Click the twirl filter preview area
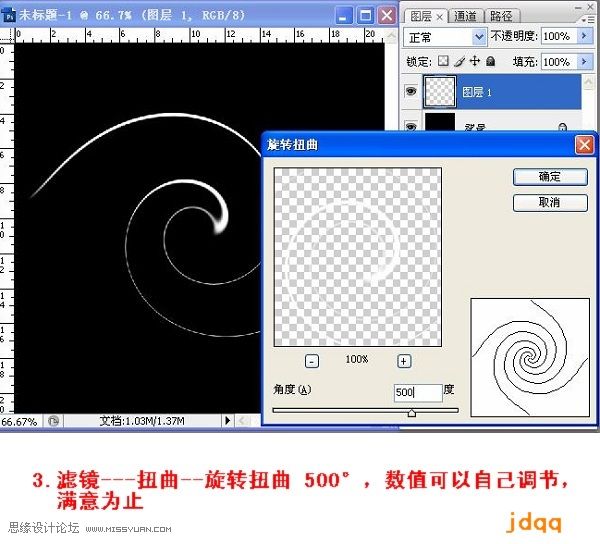This screenshot has height=544, width=600. tap(357, 257)
